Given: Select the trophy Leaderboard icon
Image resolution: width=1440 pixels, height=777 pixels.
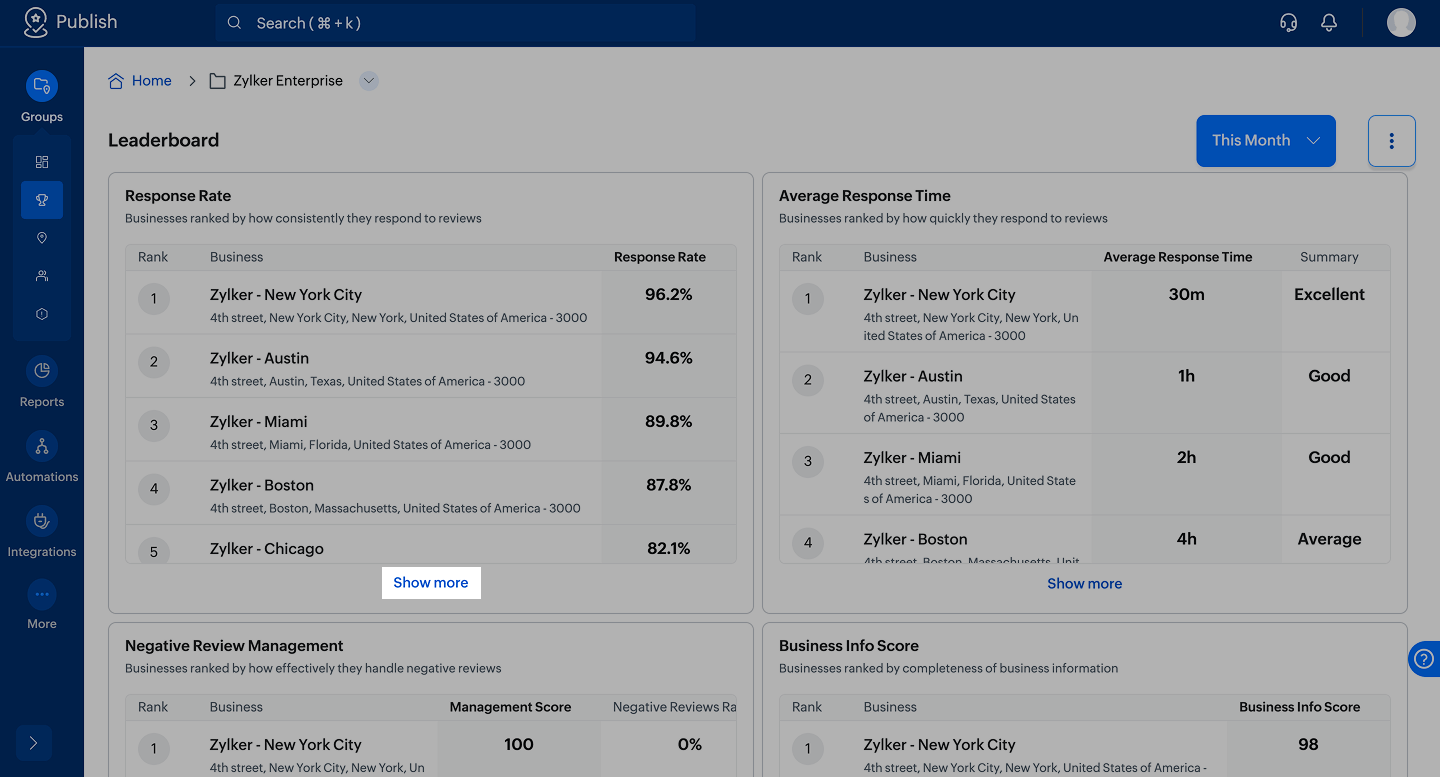Looking at the screenshot, I should click(x=42, y=200).
